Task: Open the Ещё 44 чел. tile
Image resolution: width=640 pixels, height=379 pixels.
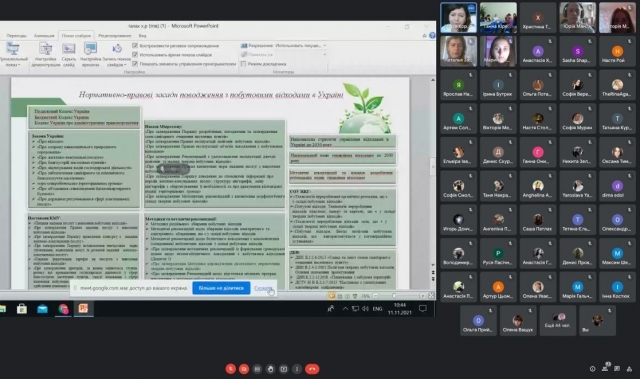Action: (557, 320)
